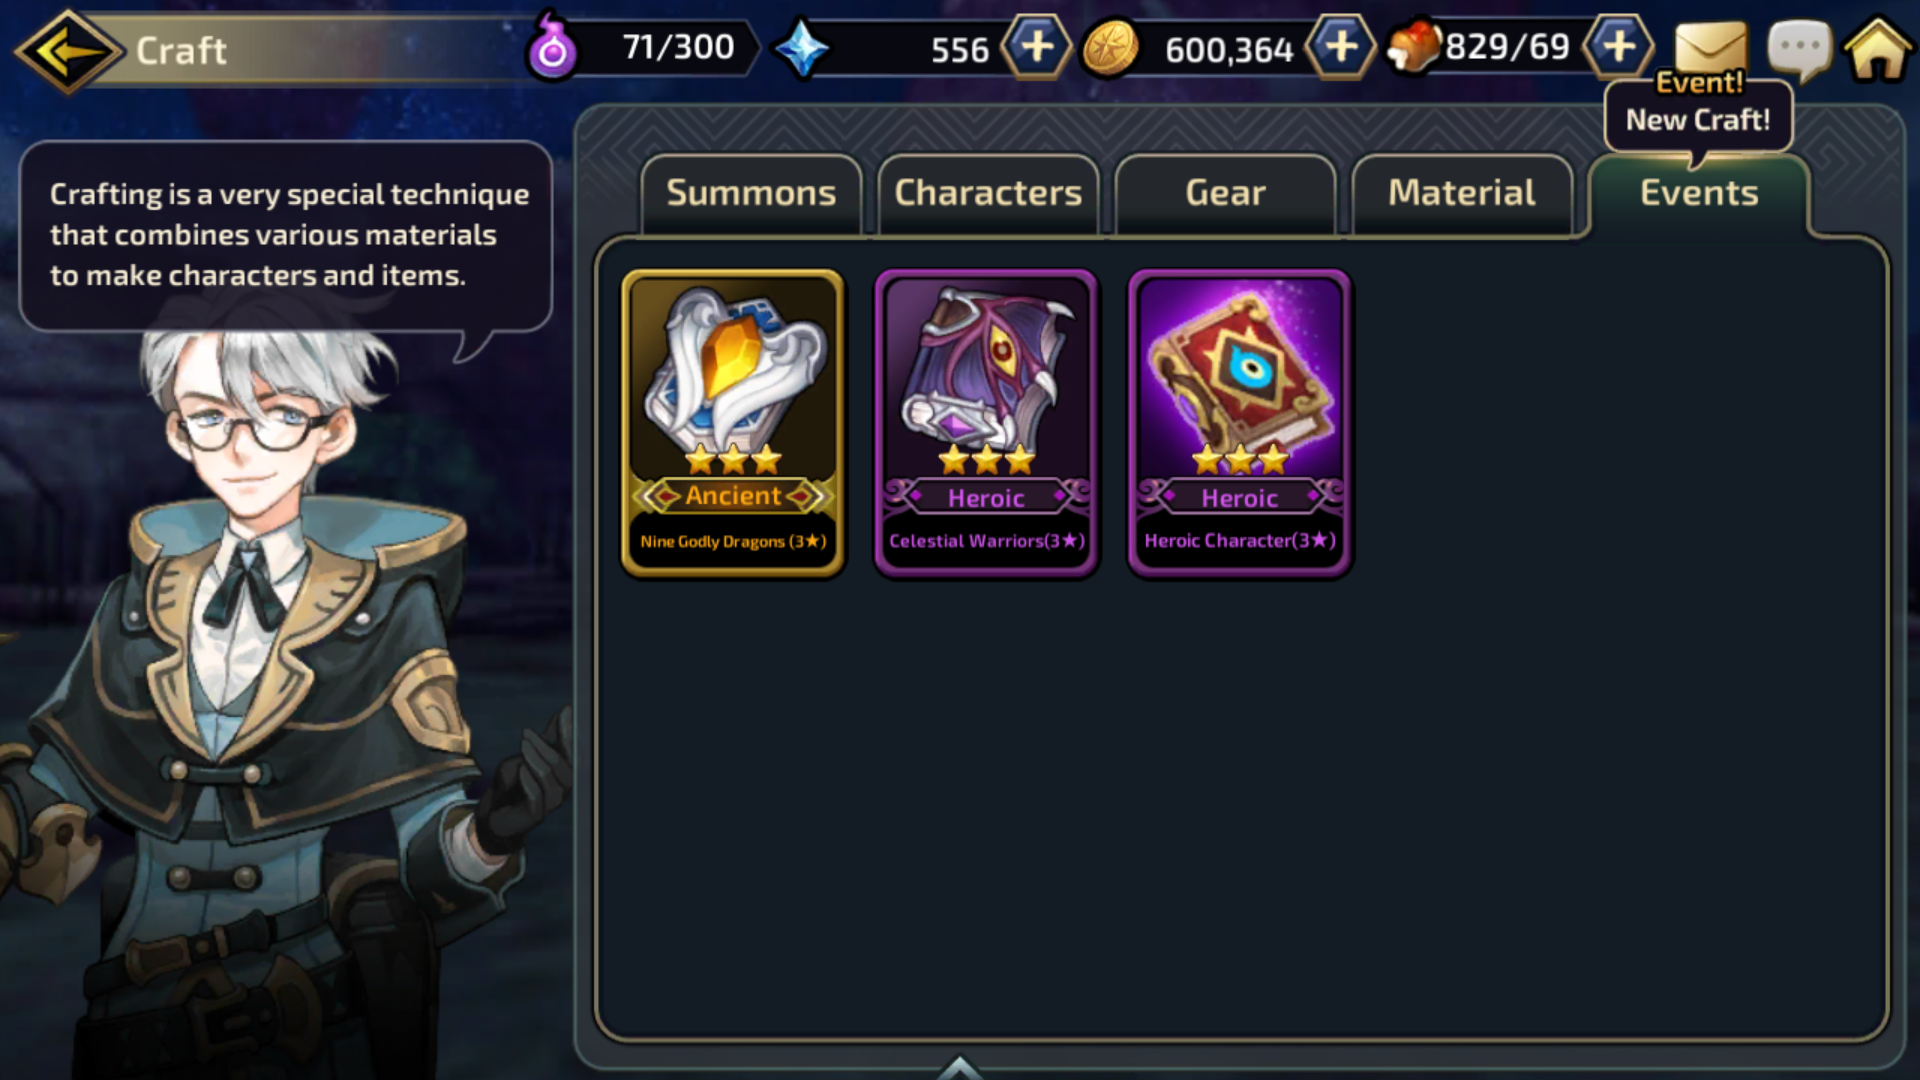Add more crystals with the plus button
Image resolution: width=1920 pixels, height=1080 pixels.
pos(1037,47)
